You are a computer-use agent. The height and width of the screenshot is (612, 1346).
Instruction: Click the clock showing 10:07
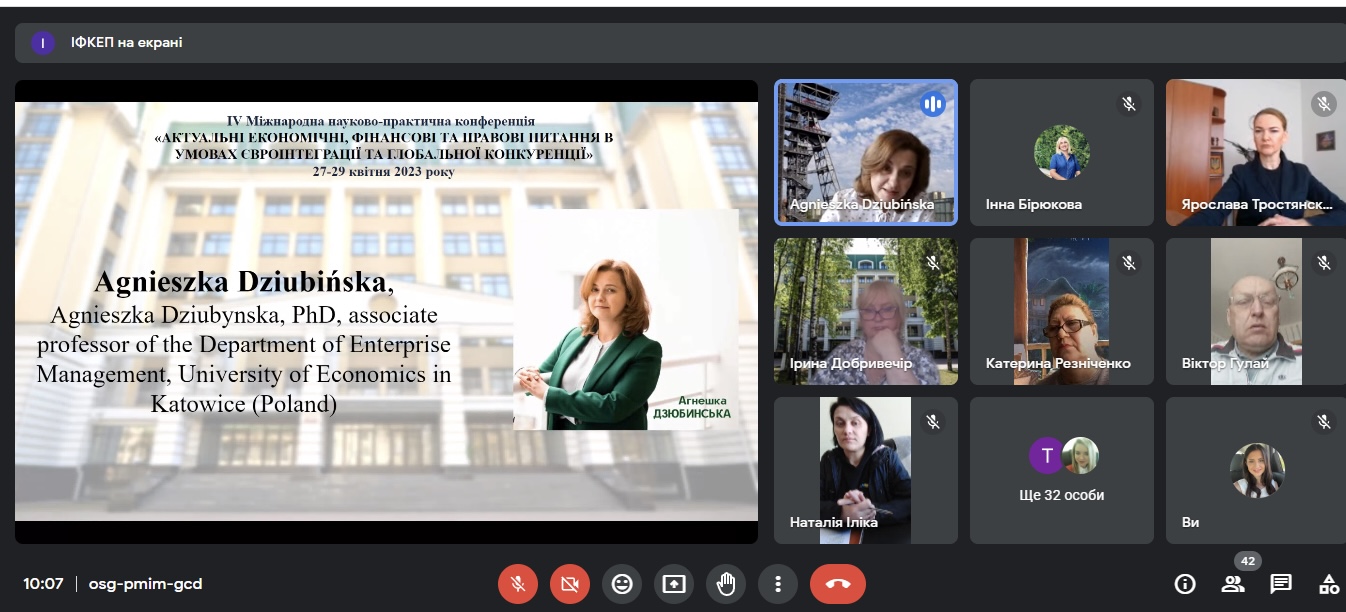tap(44, 584)
